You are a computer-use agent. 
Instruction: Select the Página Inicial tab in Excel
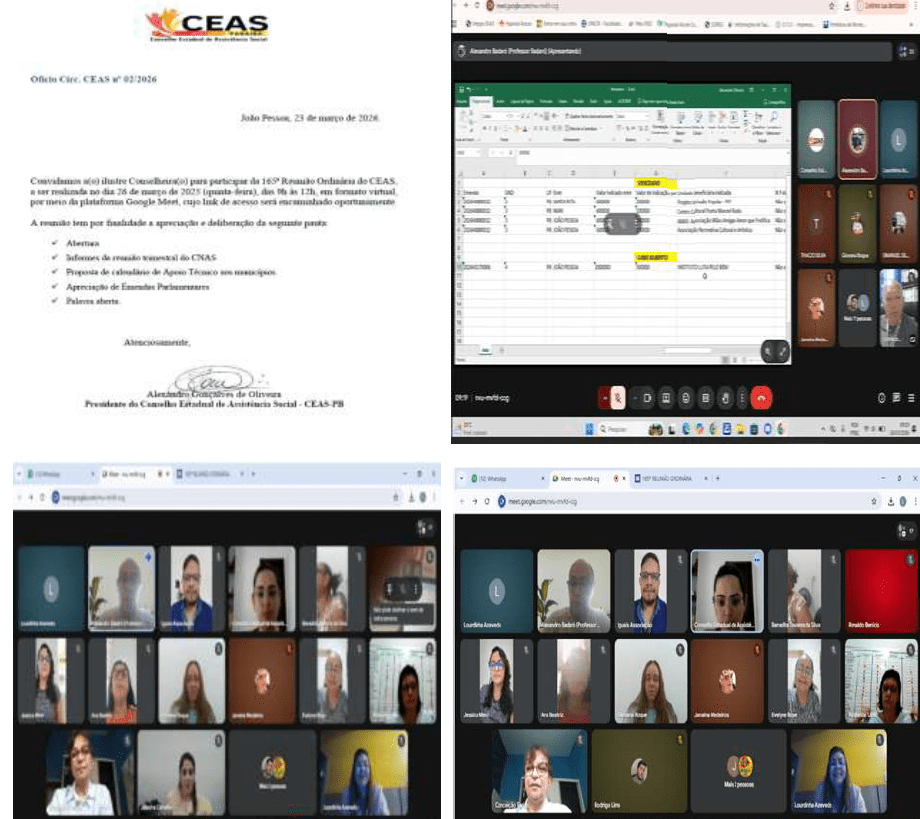pos(481,101)
